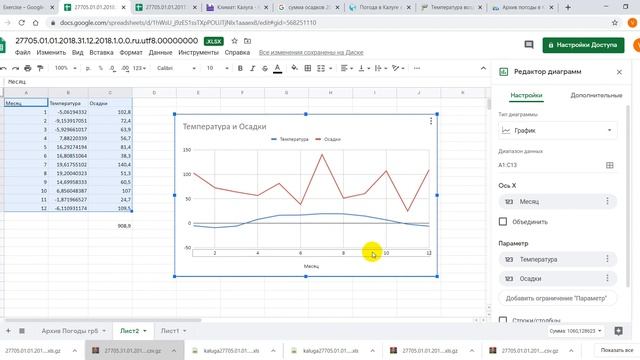Open the Calibri font dropdown
Image resolution: width=640 pixels, height=360 pixels.
(x=176, y=68)
